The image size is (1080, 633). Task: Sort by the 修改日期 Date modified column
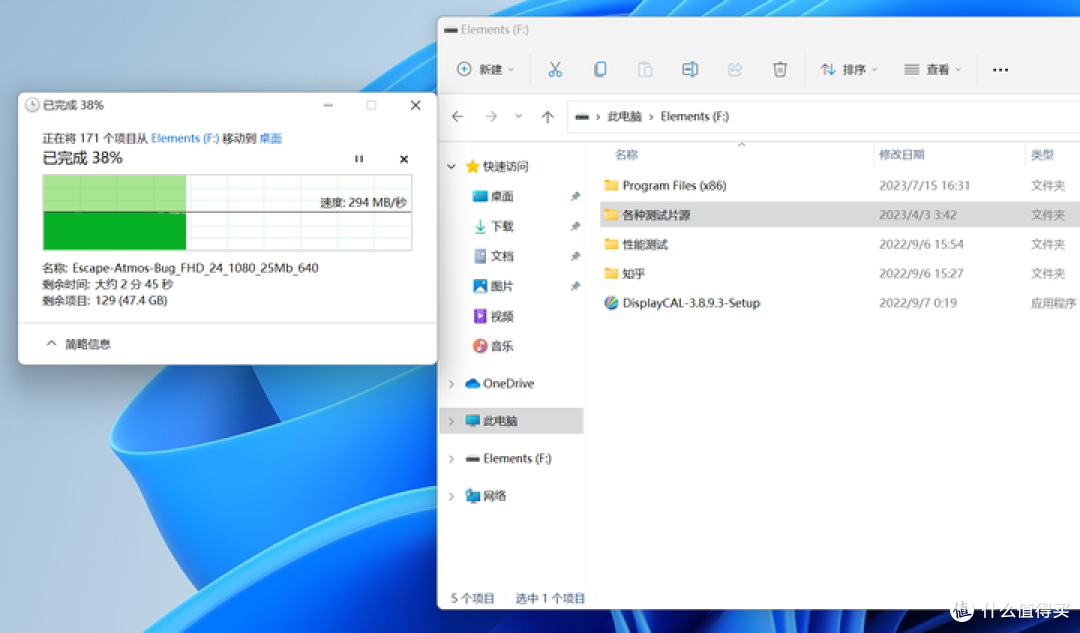901,154
